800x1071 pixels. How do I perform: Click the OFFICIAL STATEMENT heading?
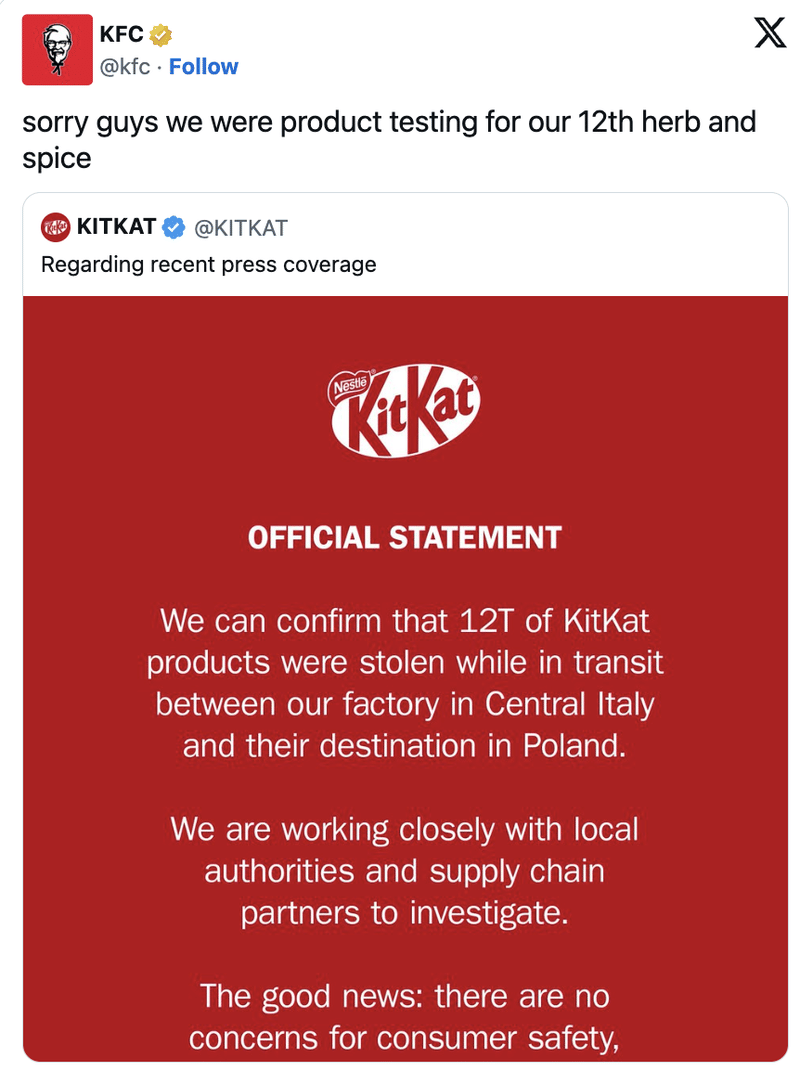click(x=404, y=538)
